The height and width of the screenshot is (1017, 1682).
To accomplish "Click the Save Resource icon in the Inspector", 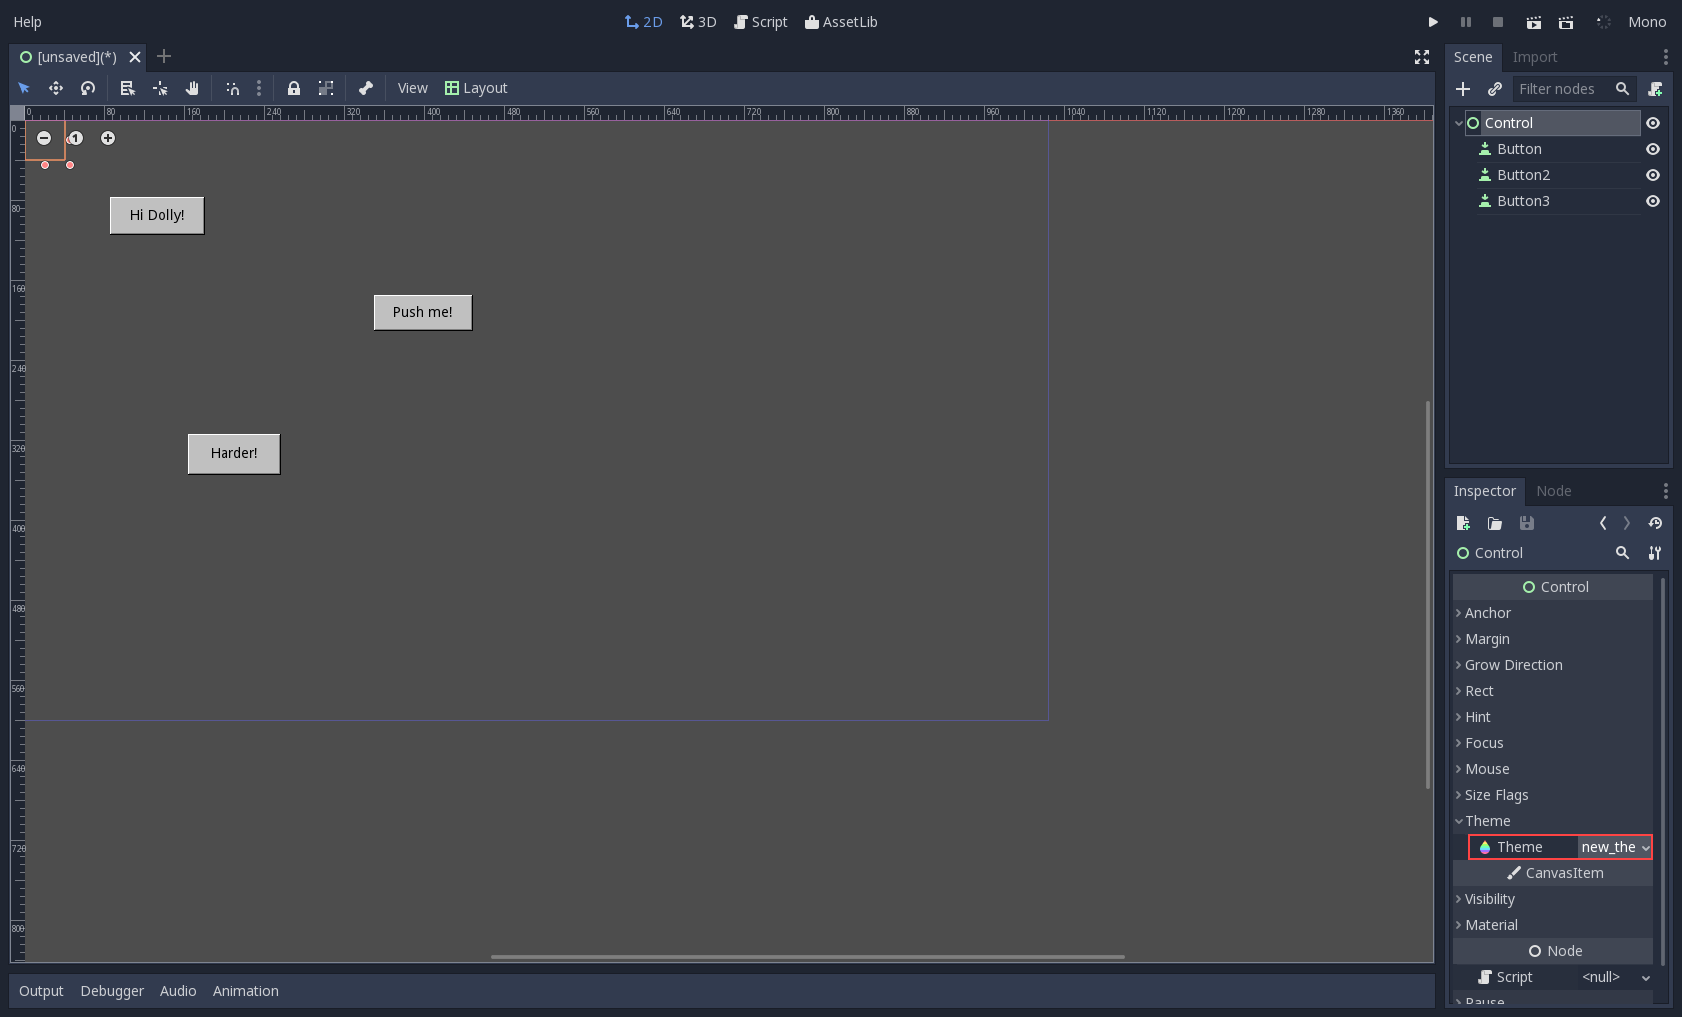I will click(1526, 523).
